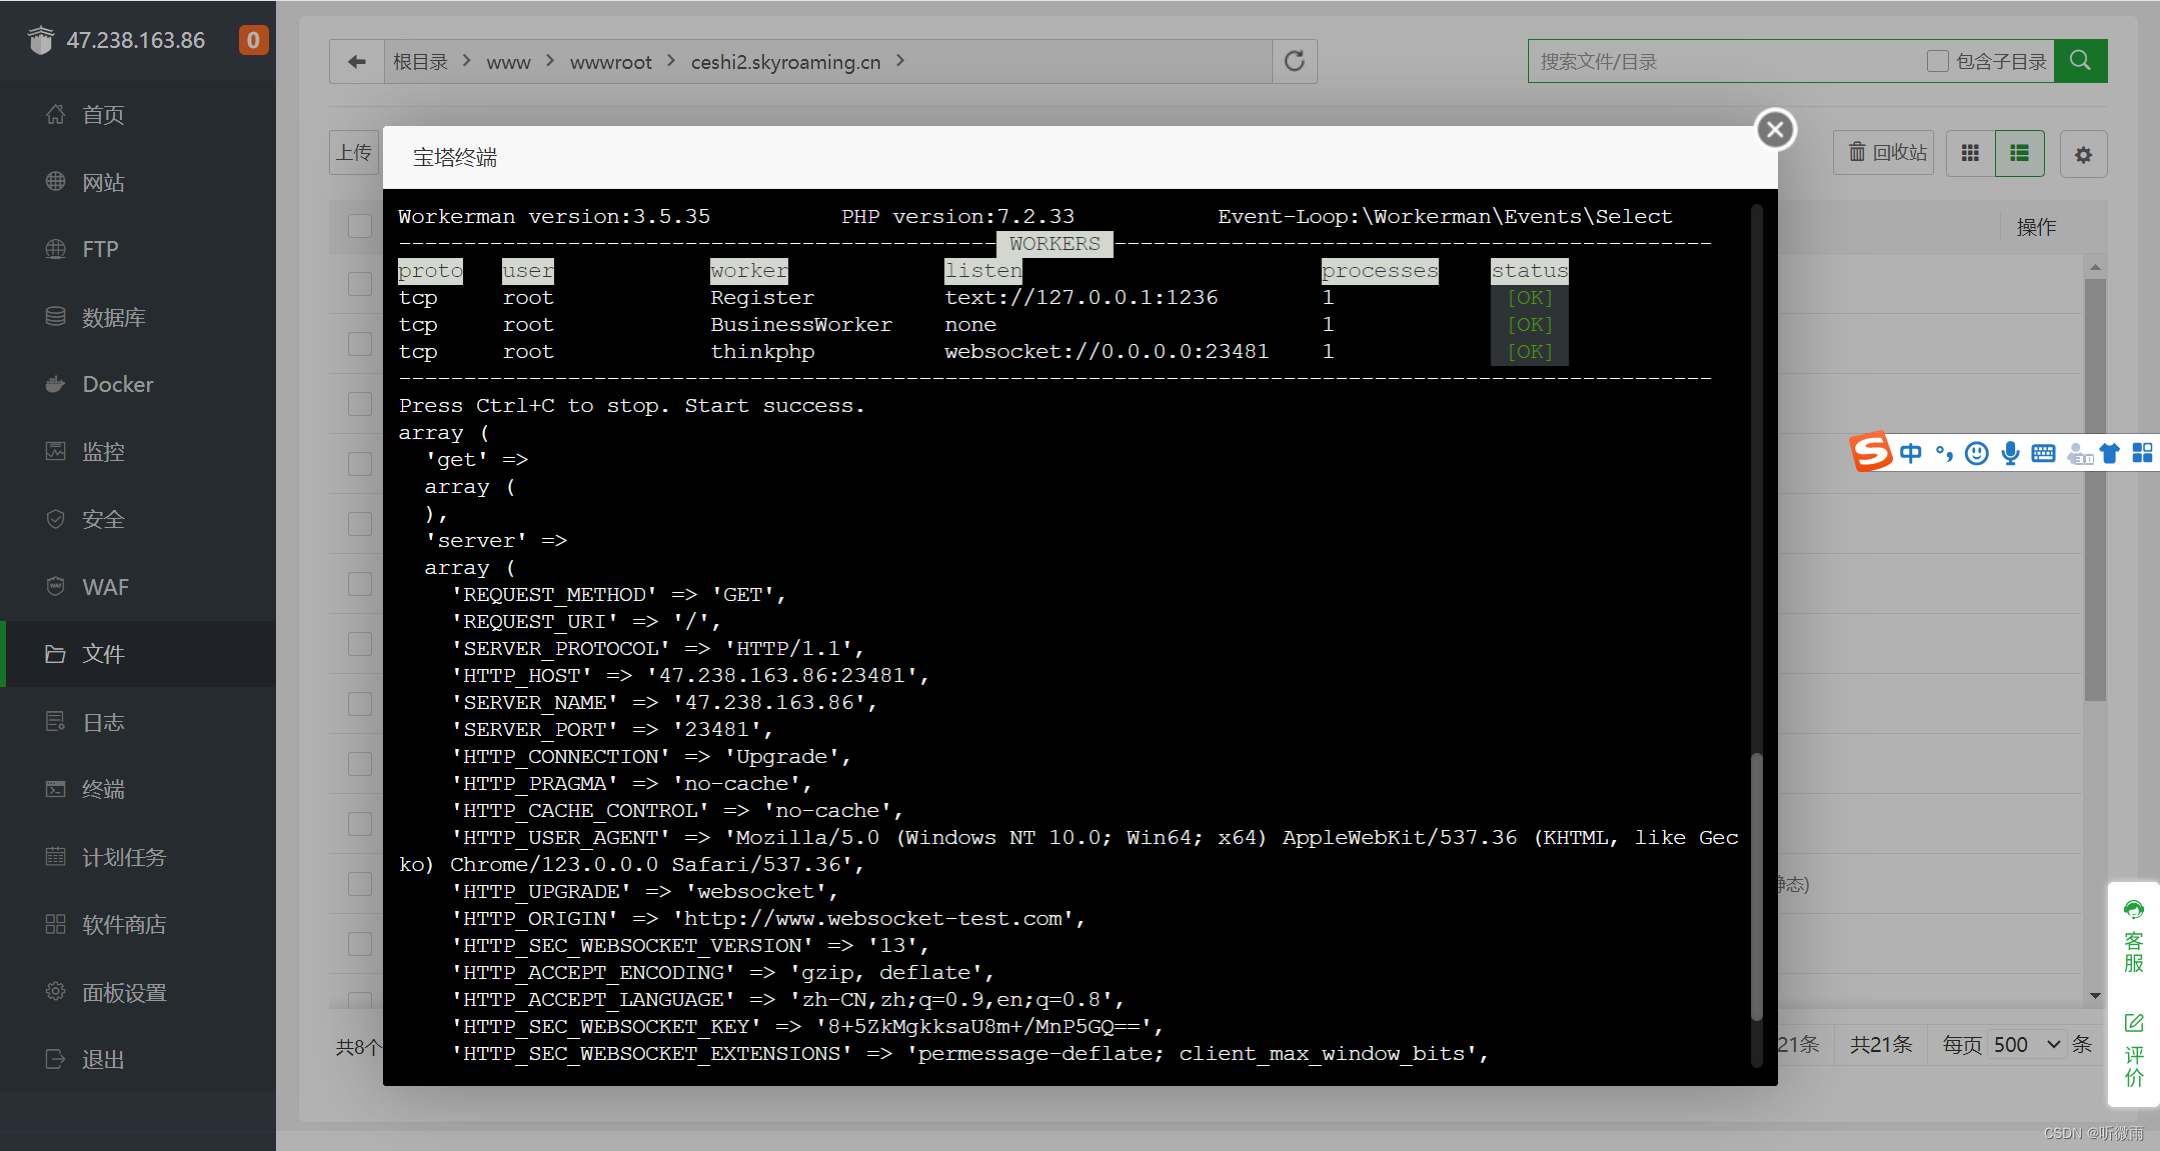Click the back arrow in path bar
This screenshot has width=2160, height=1151.
[x=357, y=61]
